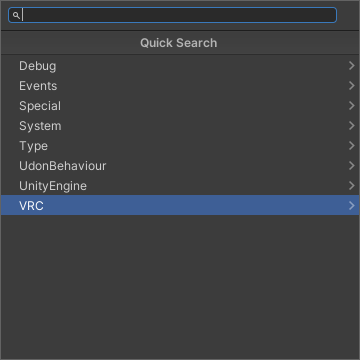Select the Type entry in list
Image resolution: width=360 pixels, height=360 pixels.
(180, 146)
